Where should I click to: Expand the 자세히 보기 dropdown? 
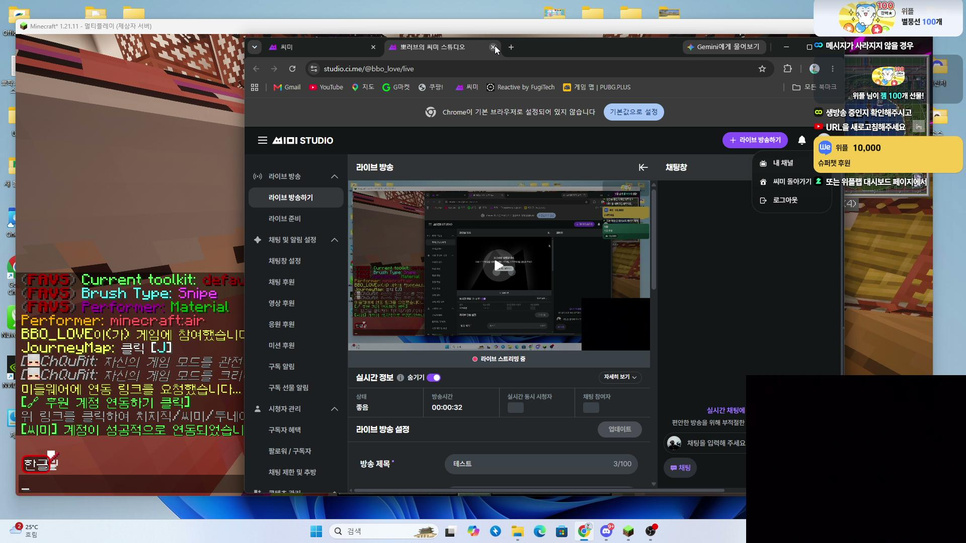[620, 377]
